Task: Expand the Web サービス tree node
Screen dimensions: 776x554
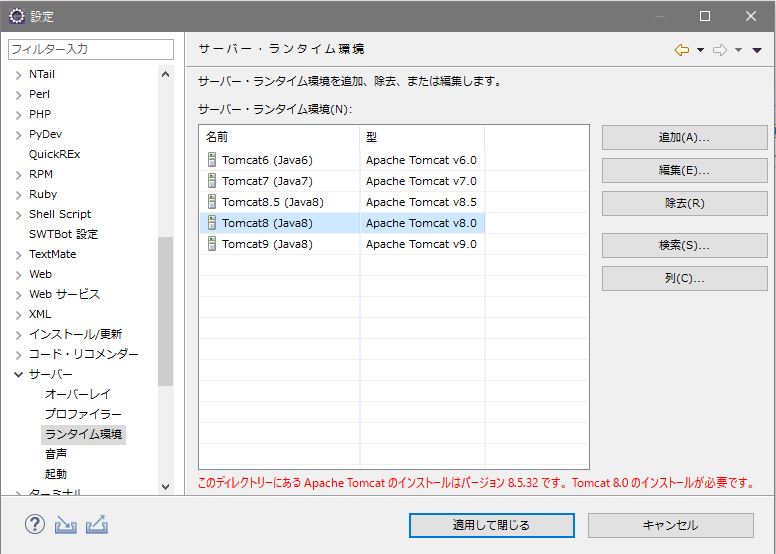Action: point(18,295)
